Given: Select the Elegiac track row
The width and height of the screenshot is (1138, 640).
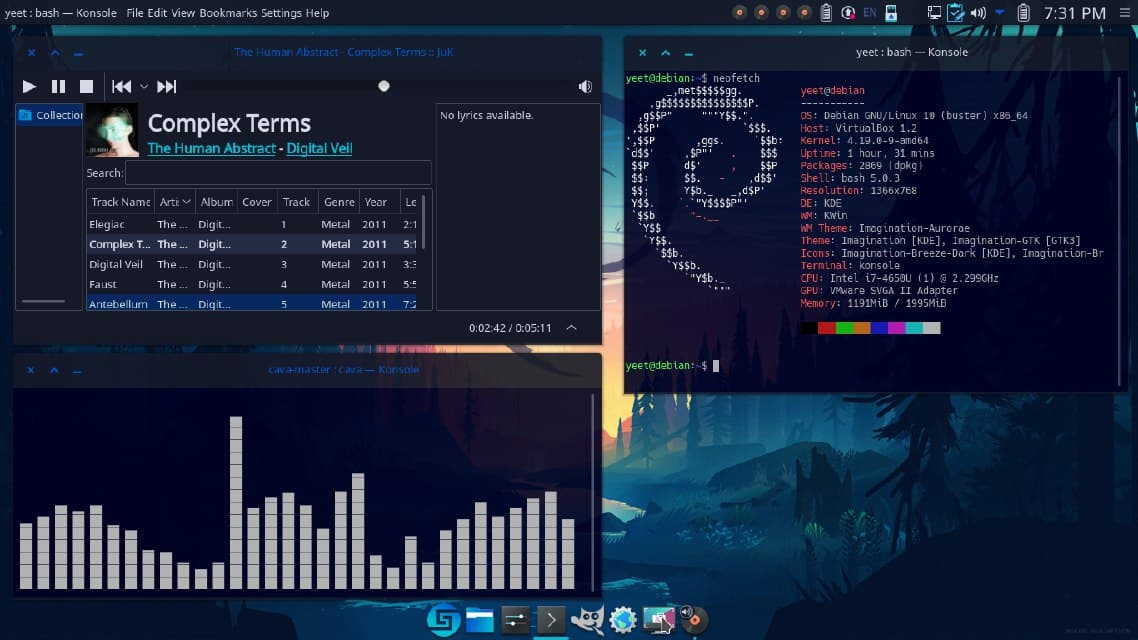Looking at the screenshot, I should pyautogui.click(x=253, y=224).
